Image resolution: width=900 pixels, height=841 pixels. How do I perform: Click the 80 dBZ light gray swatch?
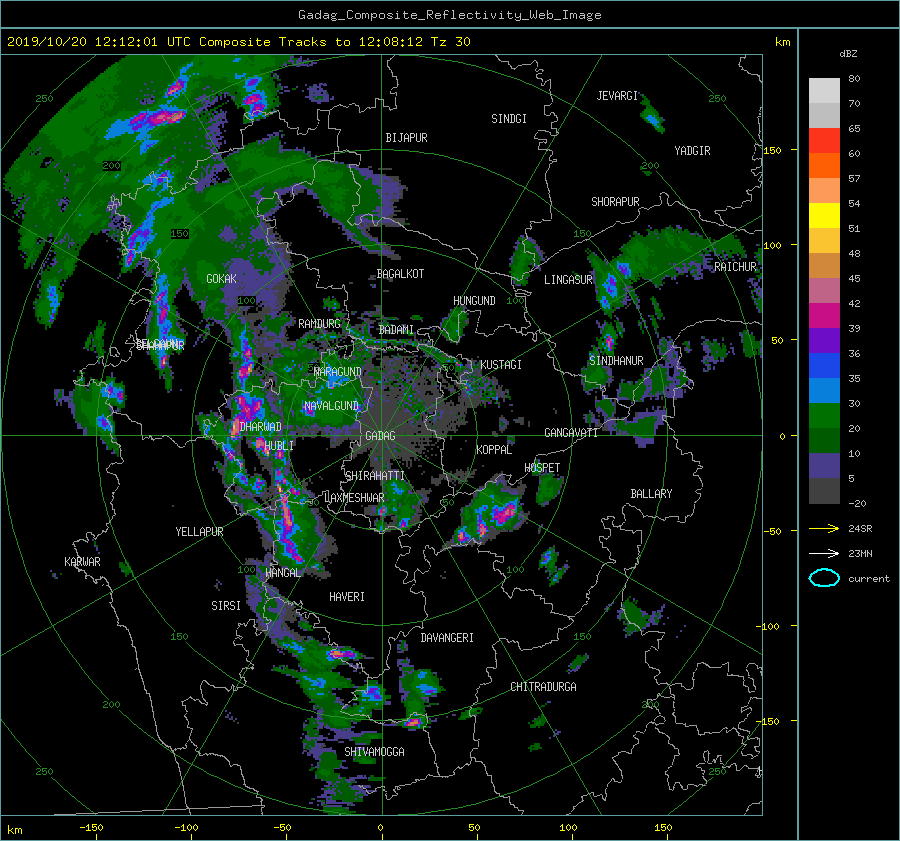824,90
